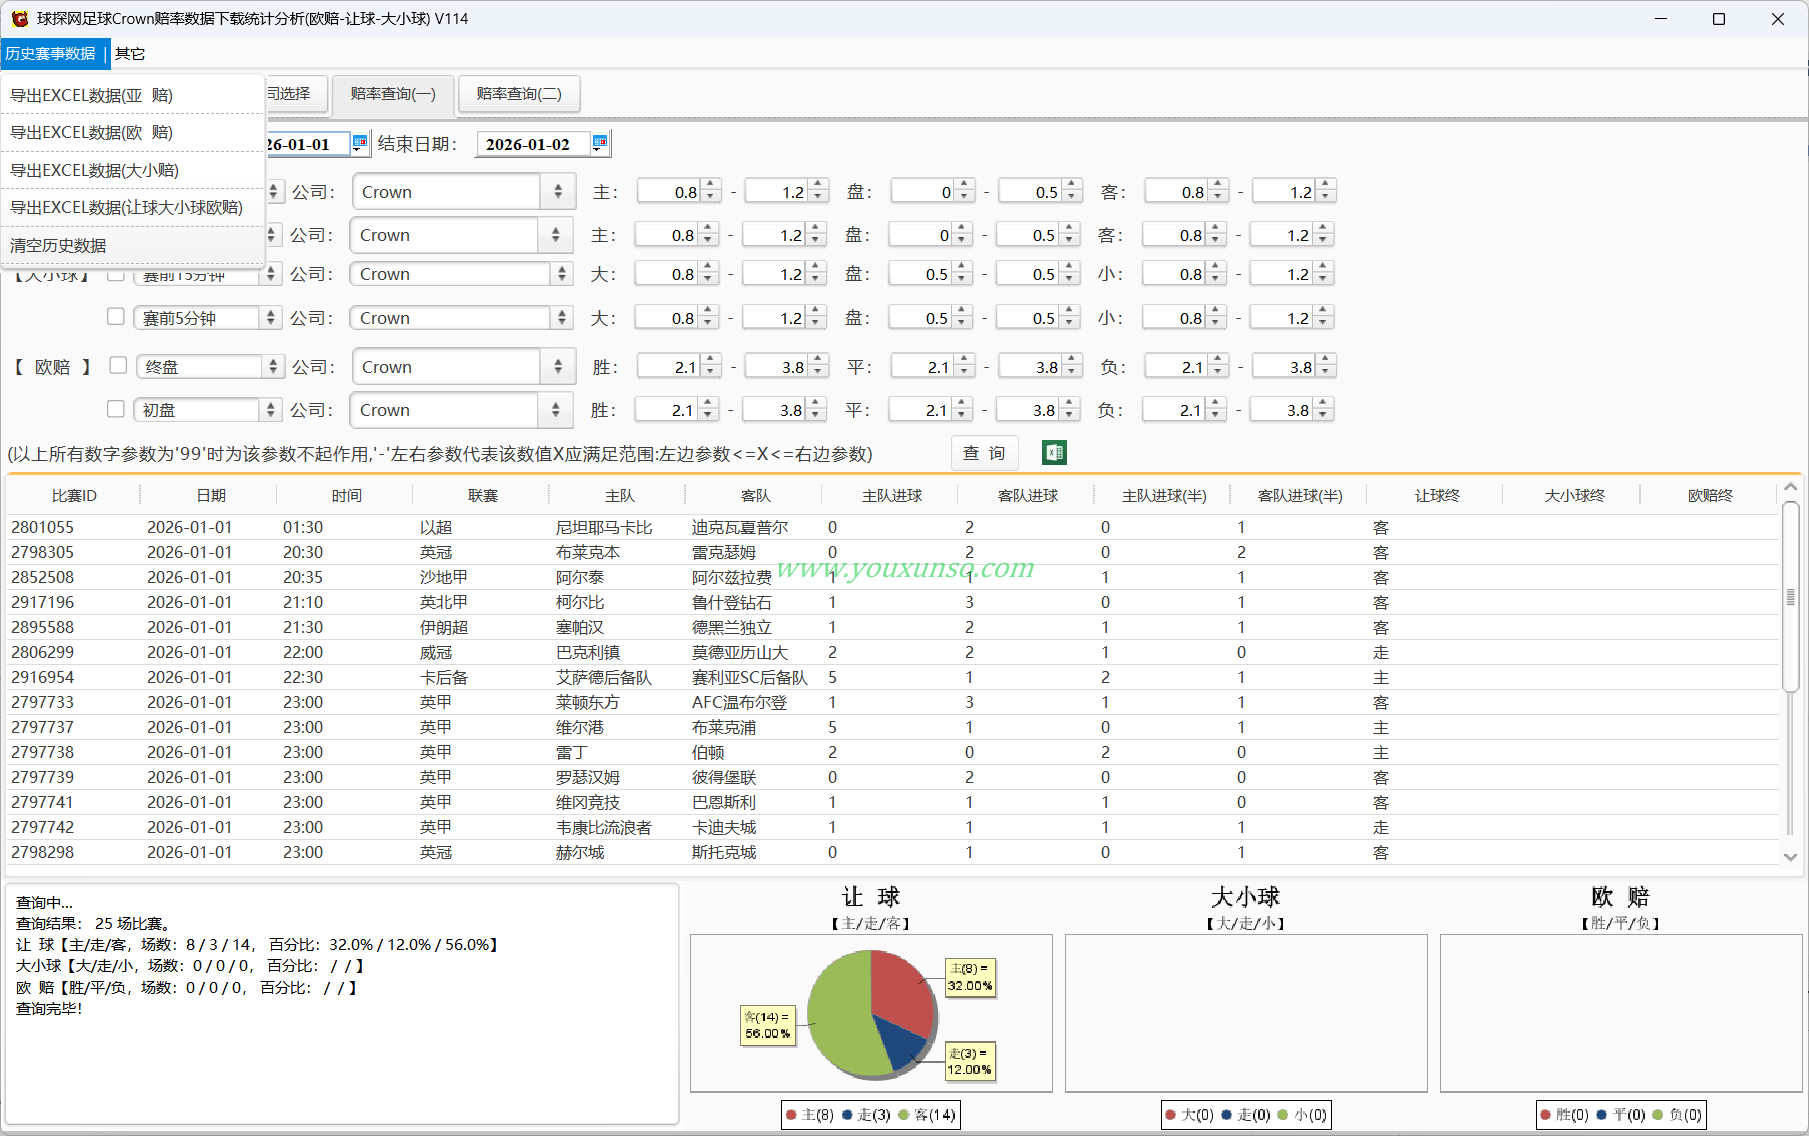The height and width of the screenshot is (1136, 1809).
Task: Switch to the 赔率查询(二) tab
Action: pos(519,94)
